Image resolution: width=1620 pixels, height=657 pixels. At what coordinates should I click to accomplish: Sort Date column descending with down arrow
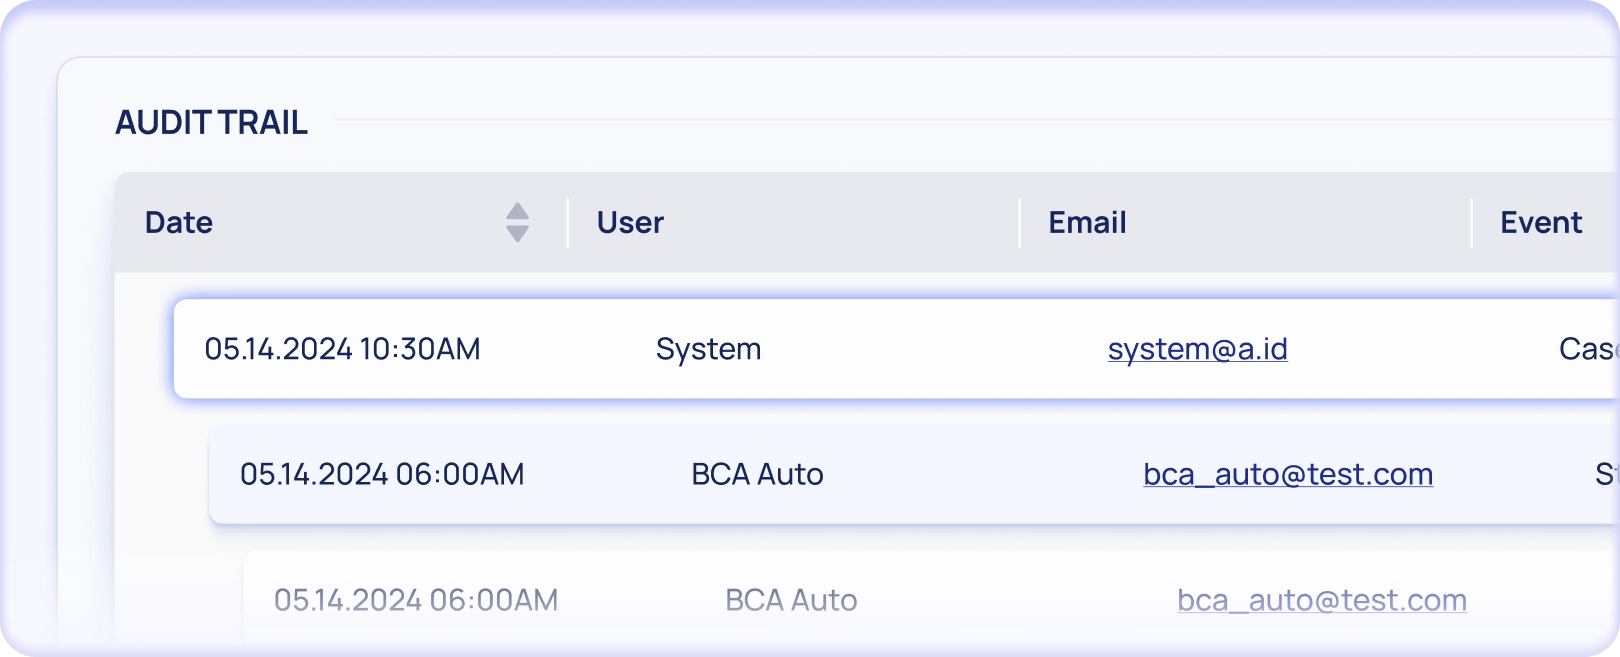pyautogui.click(x=517, y=234)
